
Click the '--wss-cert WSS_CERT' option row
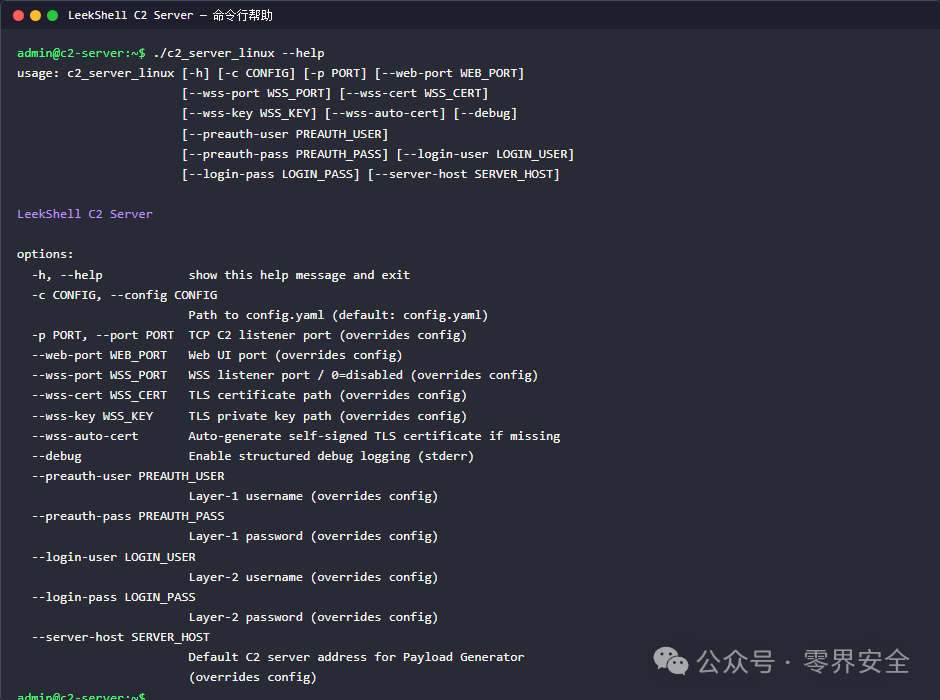click(x=100, y=396)
